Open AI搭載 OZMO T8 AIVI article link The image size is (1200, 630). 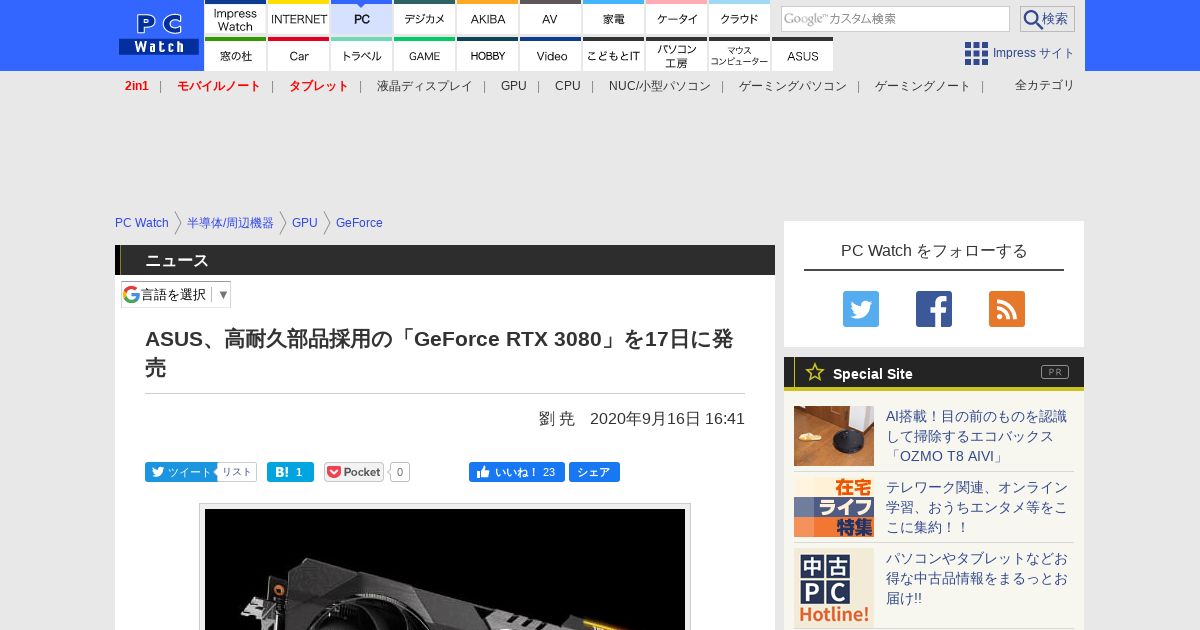point(976,436)
